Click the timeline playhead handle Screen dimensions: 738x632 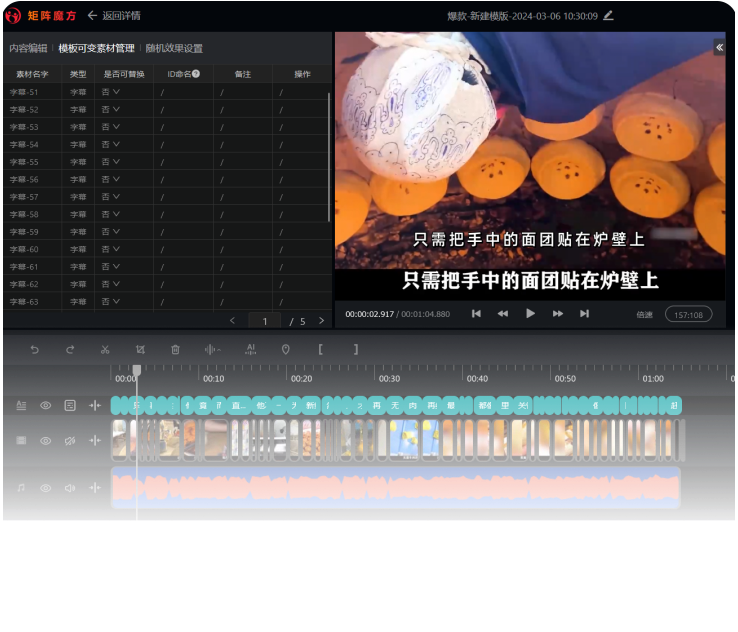point(136,370)
